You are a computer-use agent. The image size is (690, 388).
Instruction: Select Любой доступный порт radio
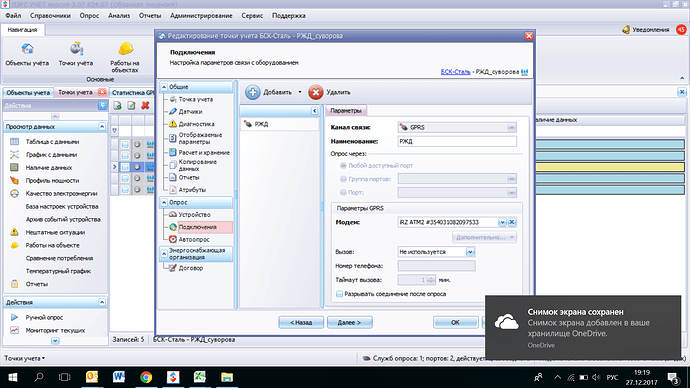[x=343, y=166]
